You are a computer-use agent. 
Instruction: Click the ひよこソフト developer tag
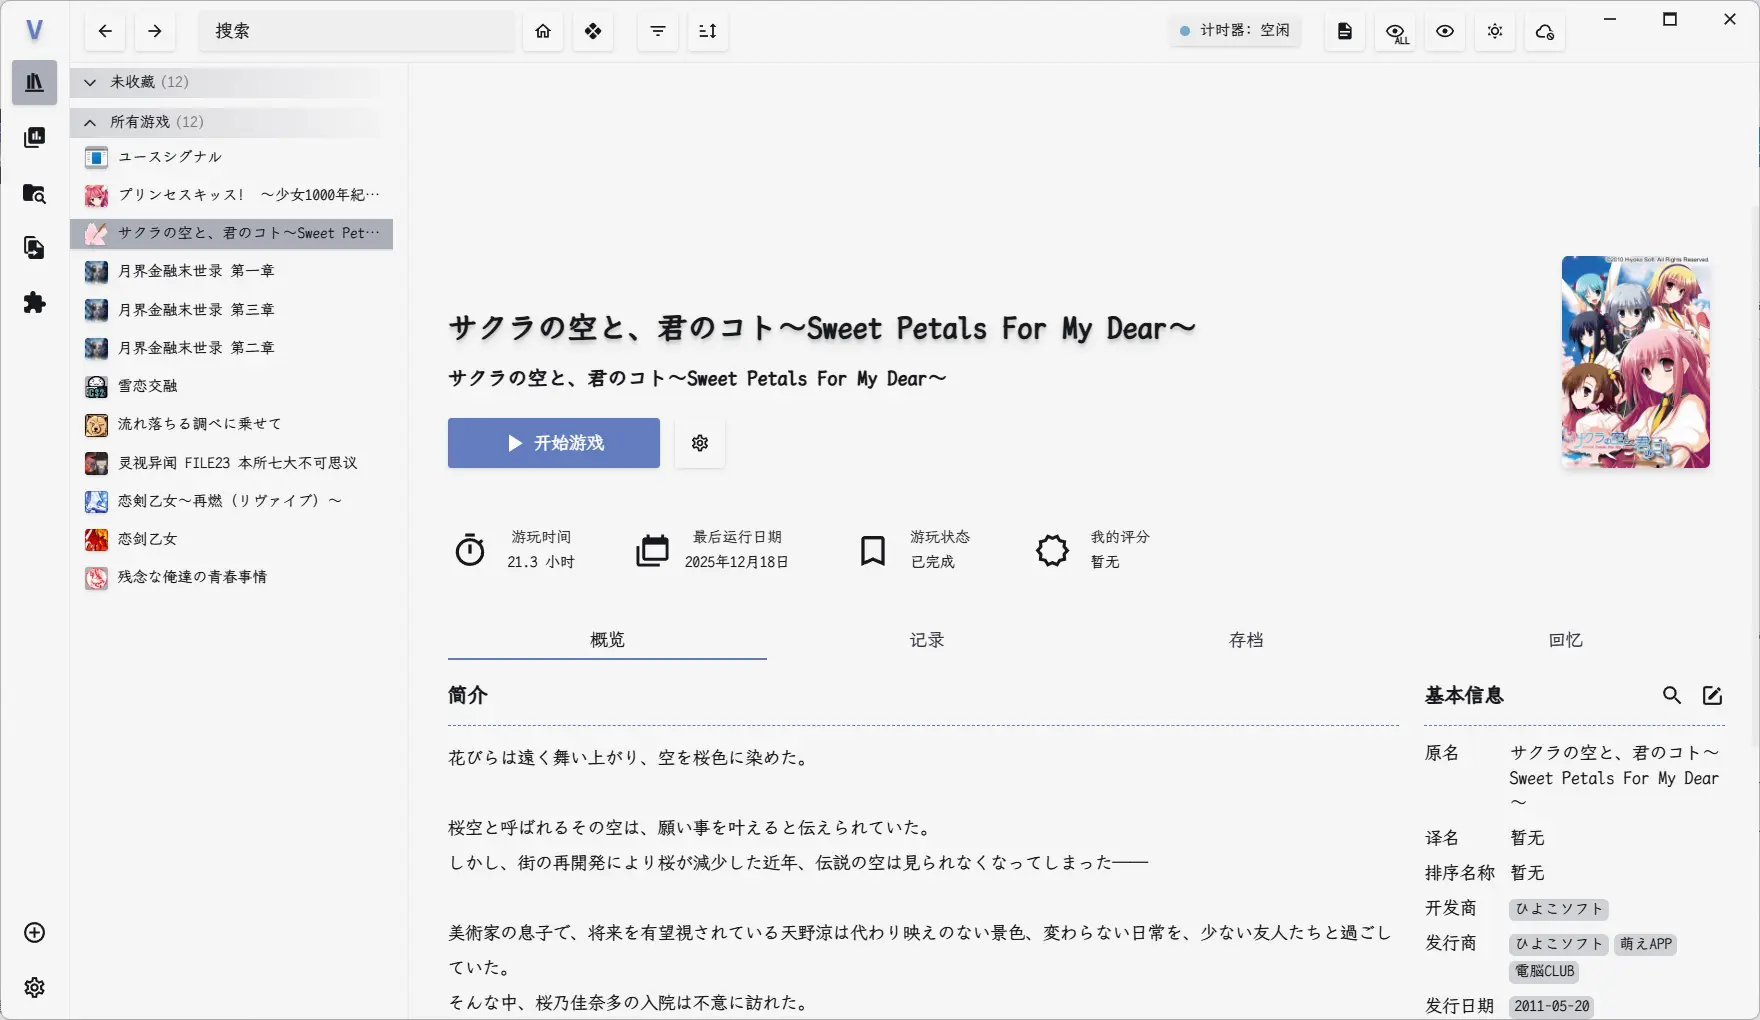point(1558,909)
